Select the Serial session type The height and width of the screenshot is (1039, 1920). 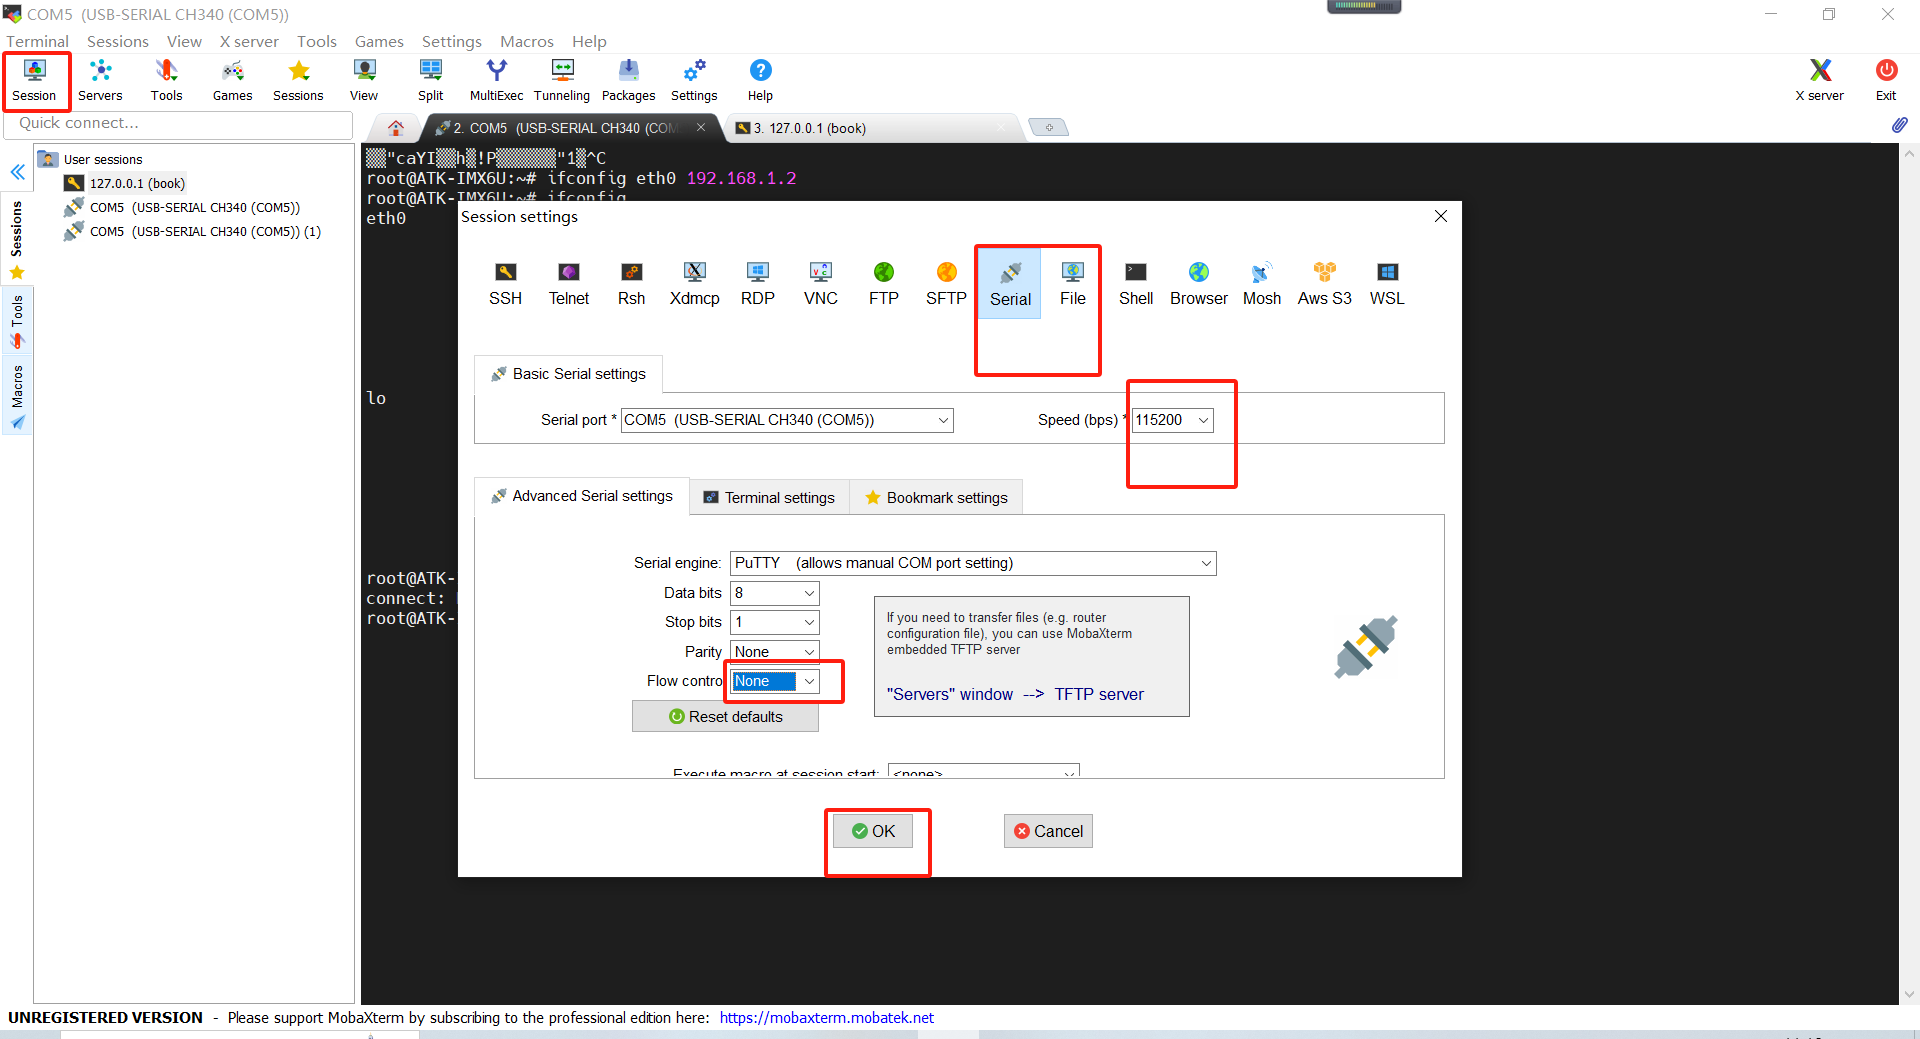coord(1010,284)
